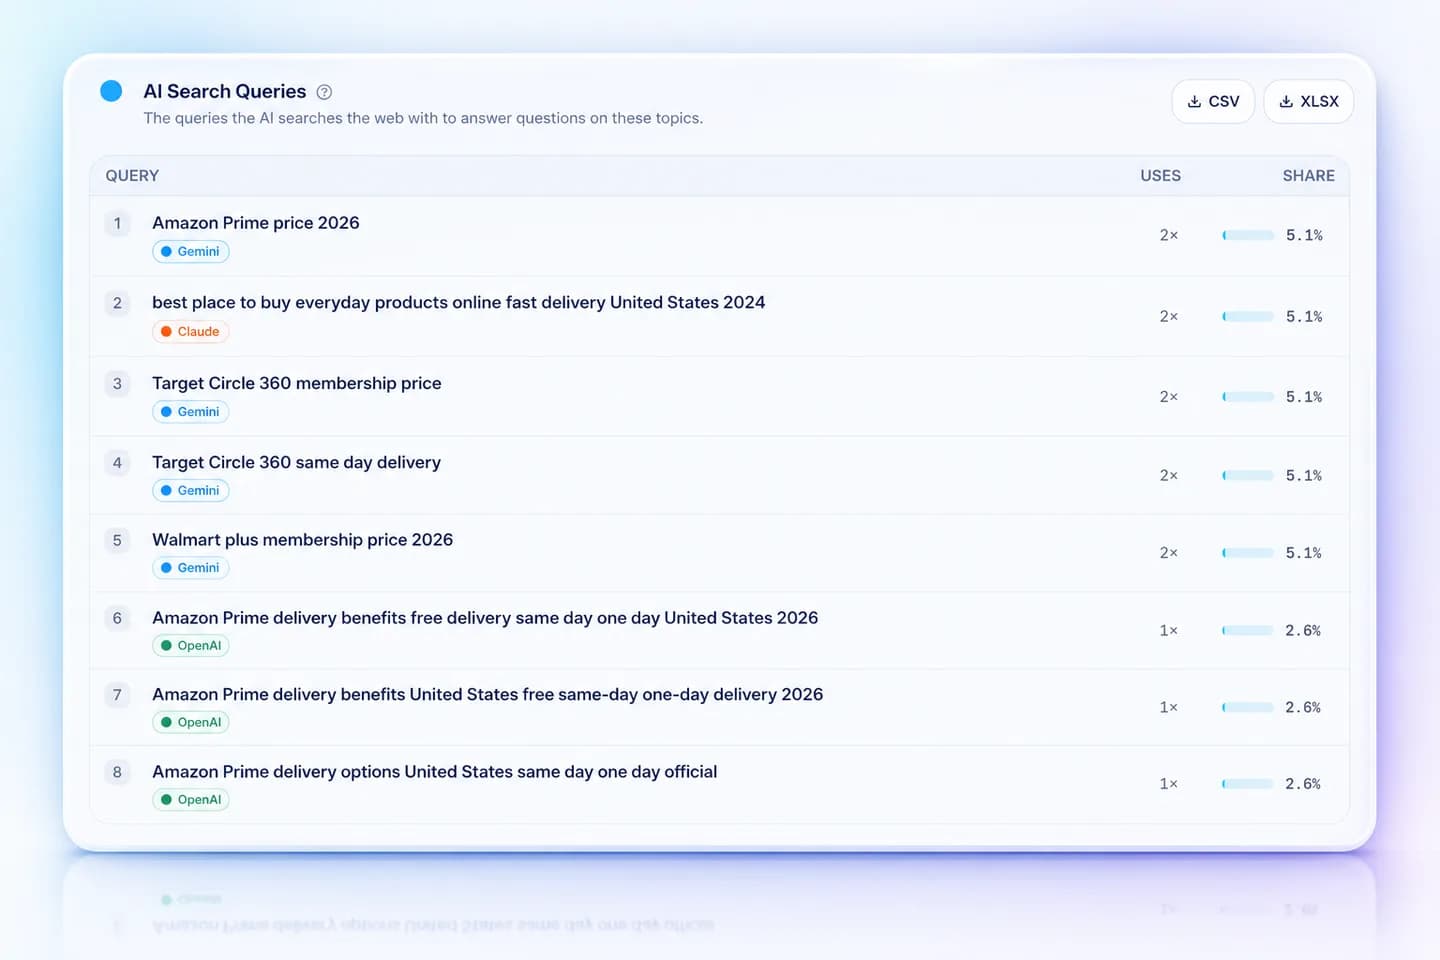Click the QUERY column header
1440x960 pixels.
coord(132,175)
